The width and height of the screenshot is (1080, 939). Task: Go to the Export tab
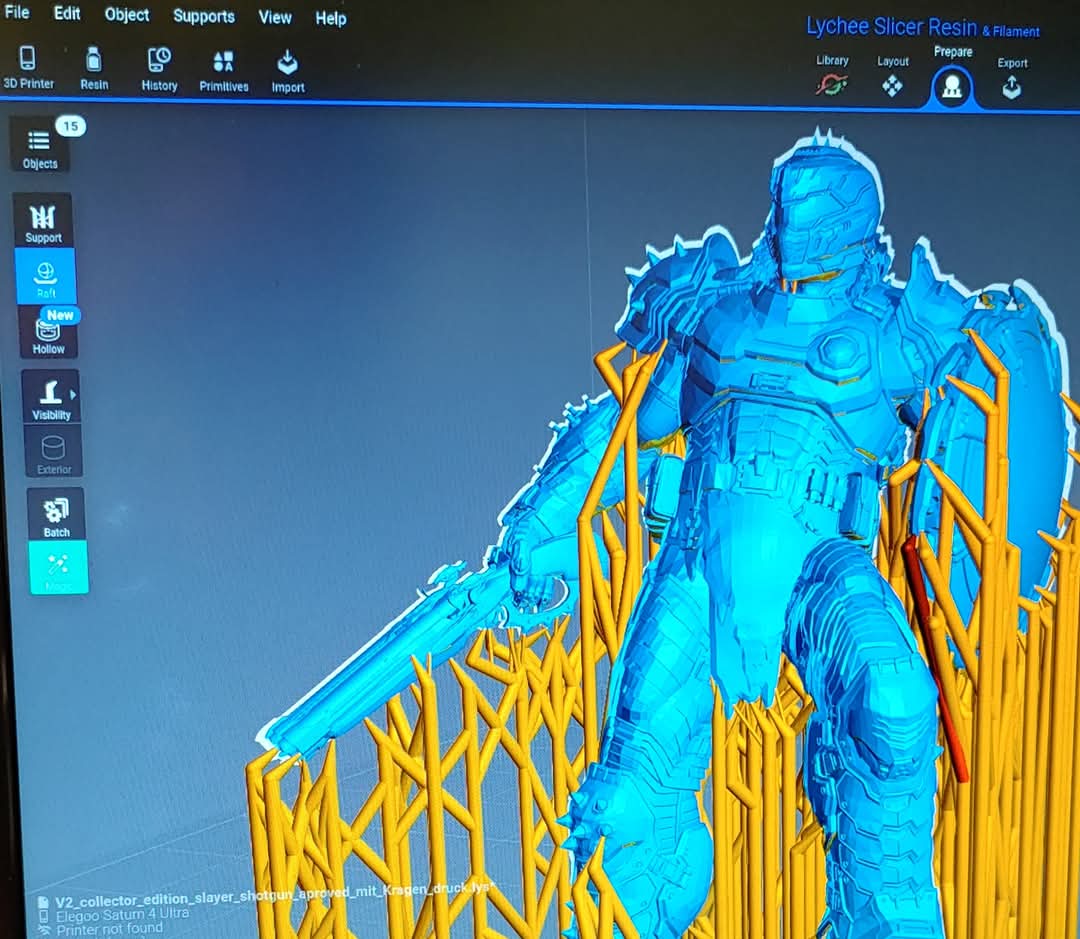pyautogui.click(x=1012, y=78)
